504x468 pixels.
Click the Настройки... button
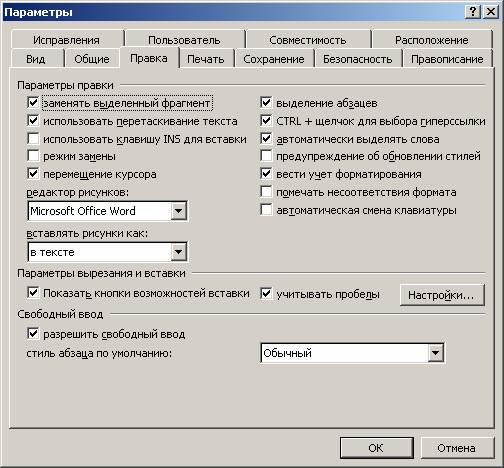441,295
